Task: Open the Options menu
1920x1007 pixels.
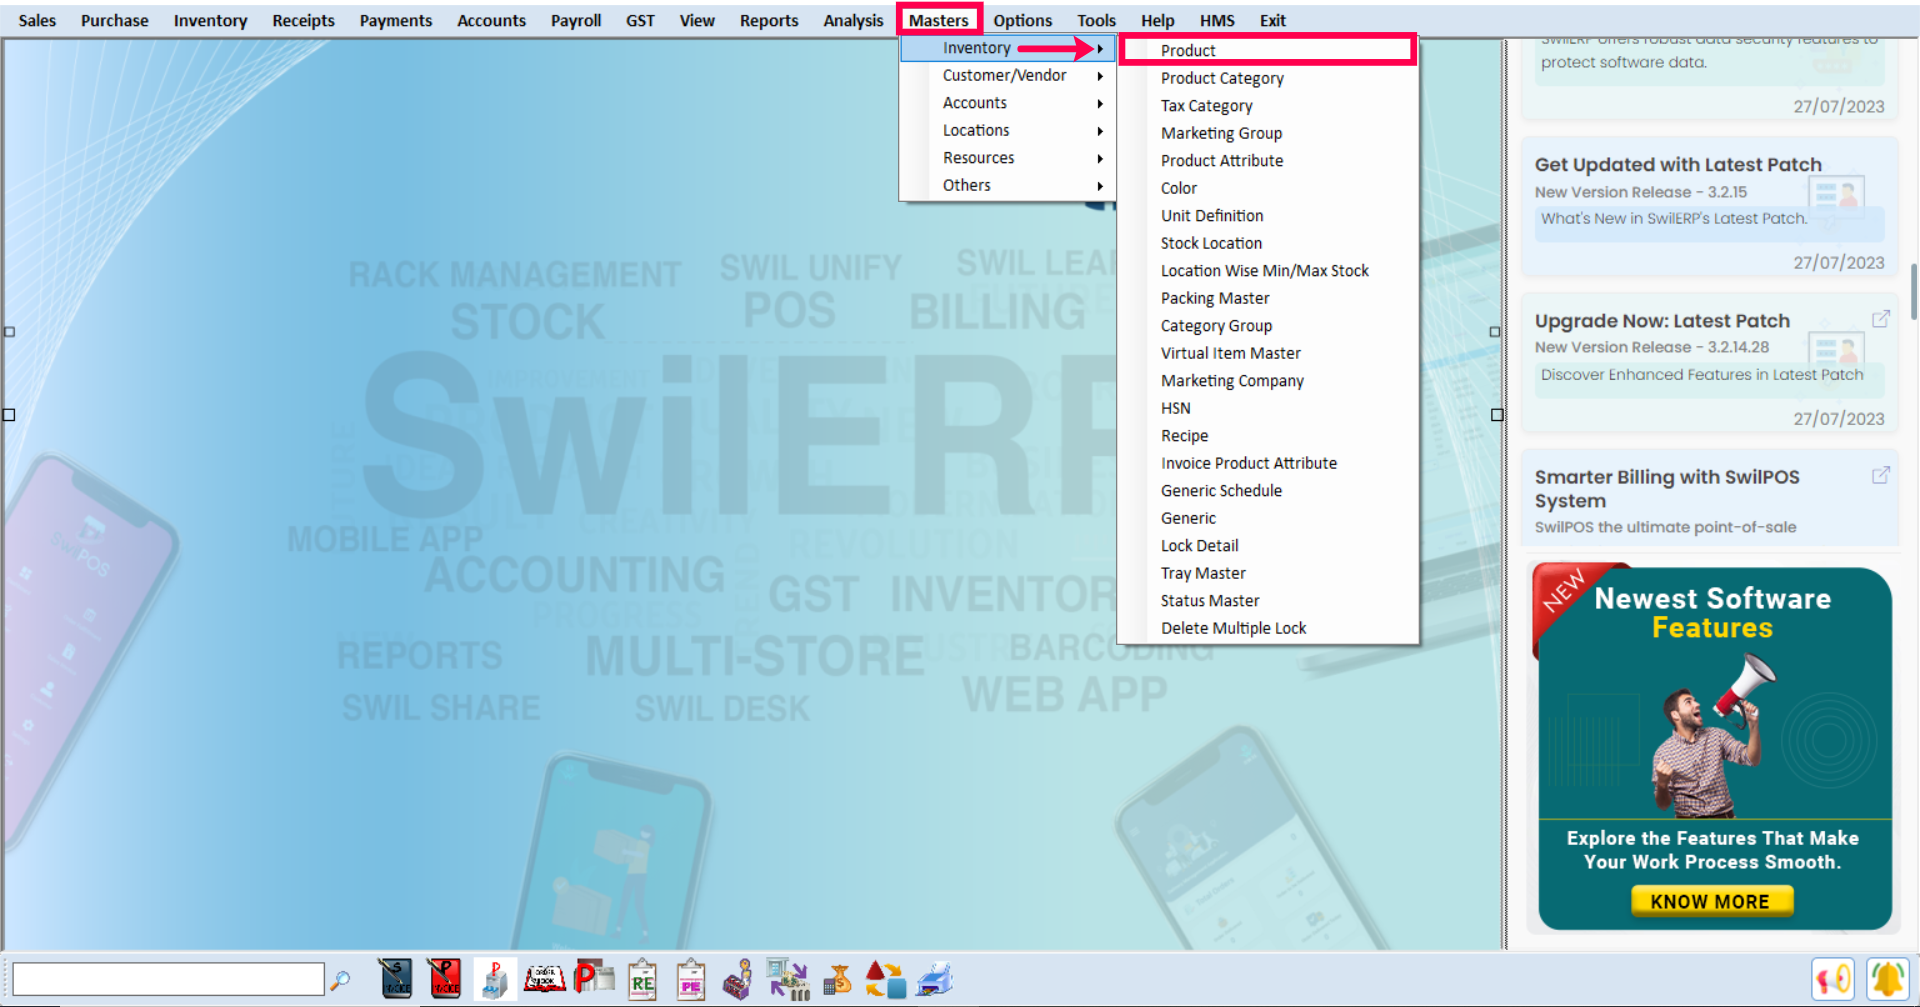Action: (x=1022, y=20)
